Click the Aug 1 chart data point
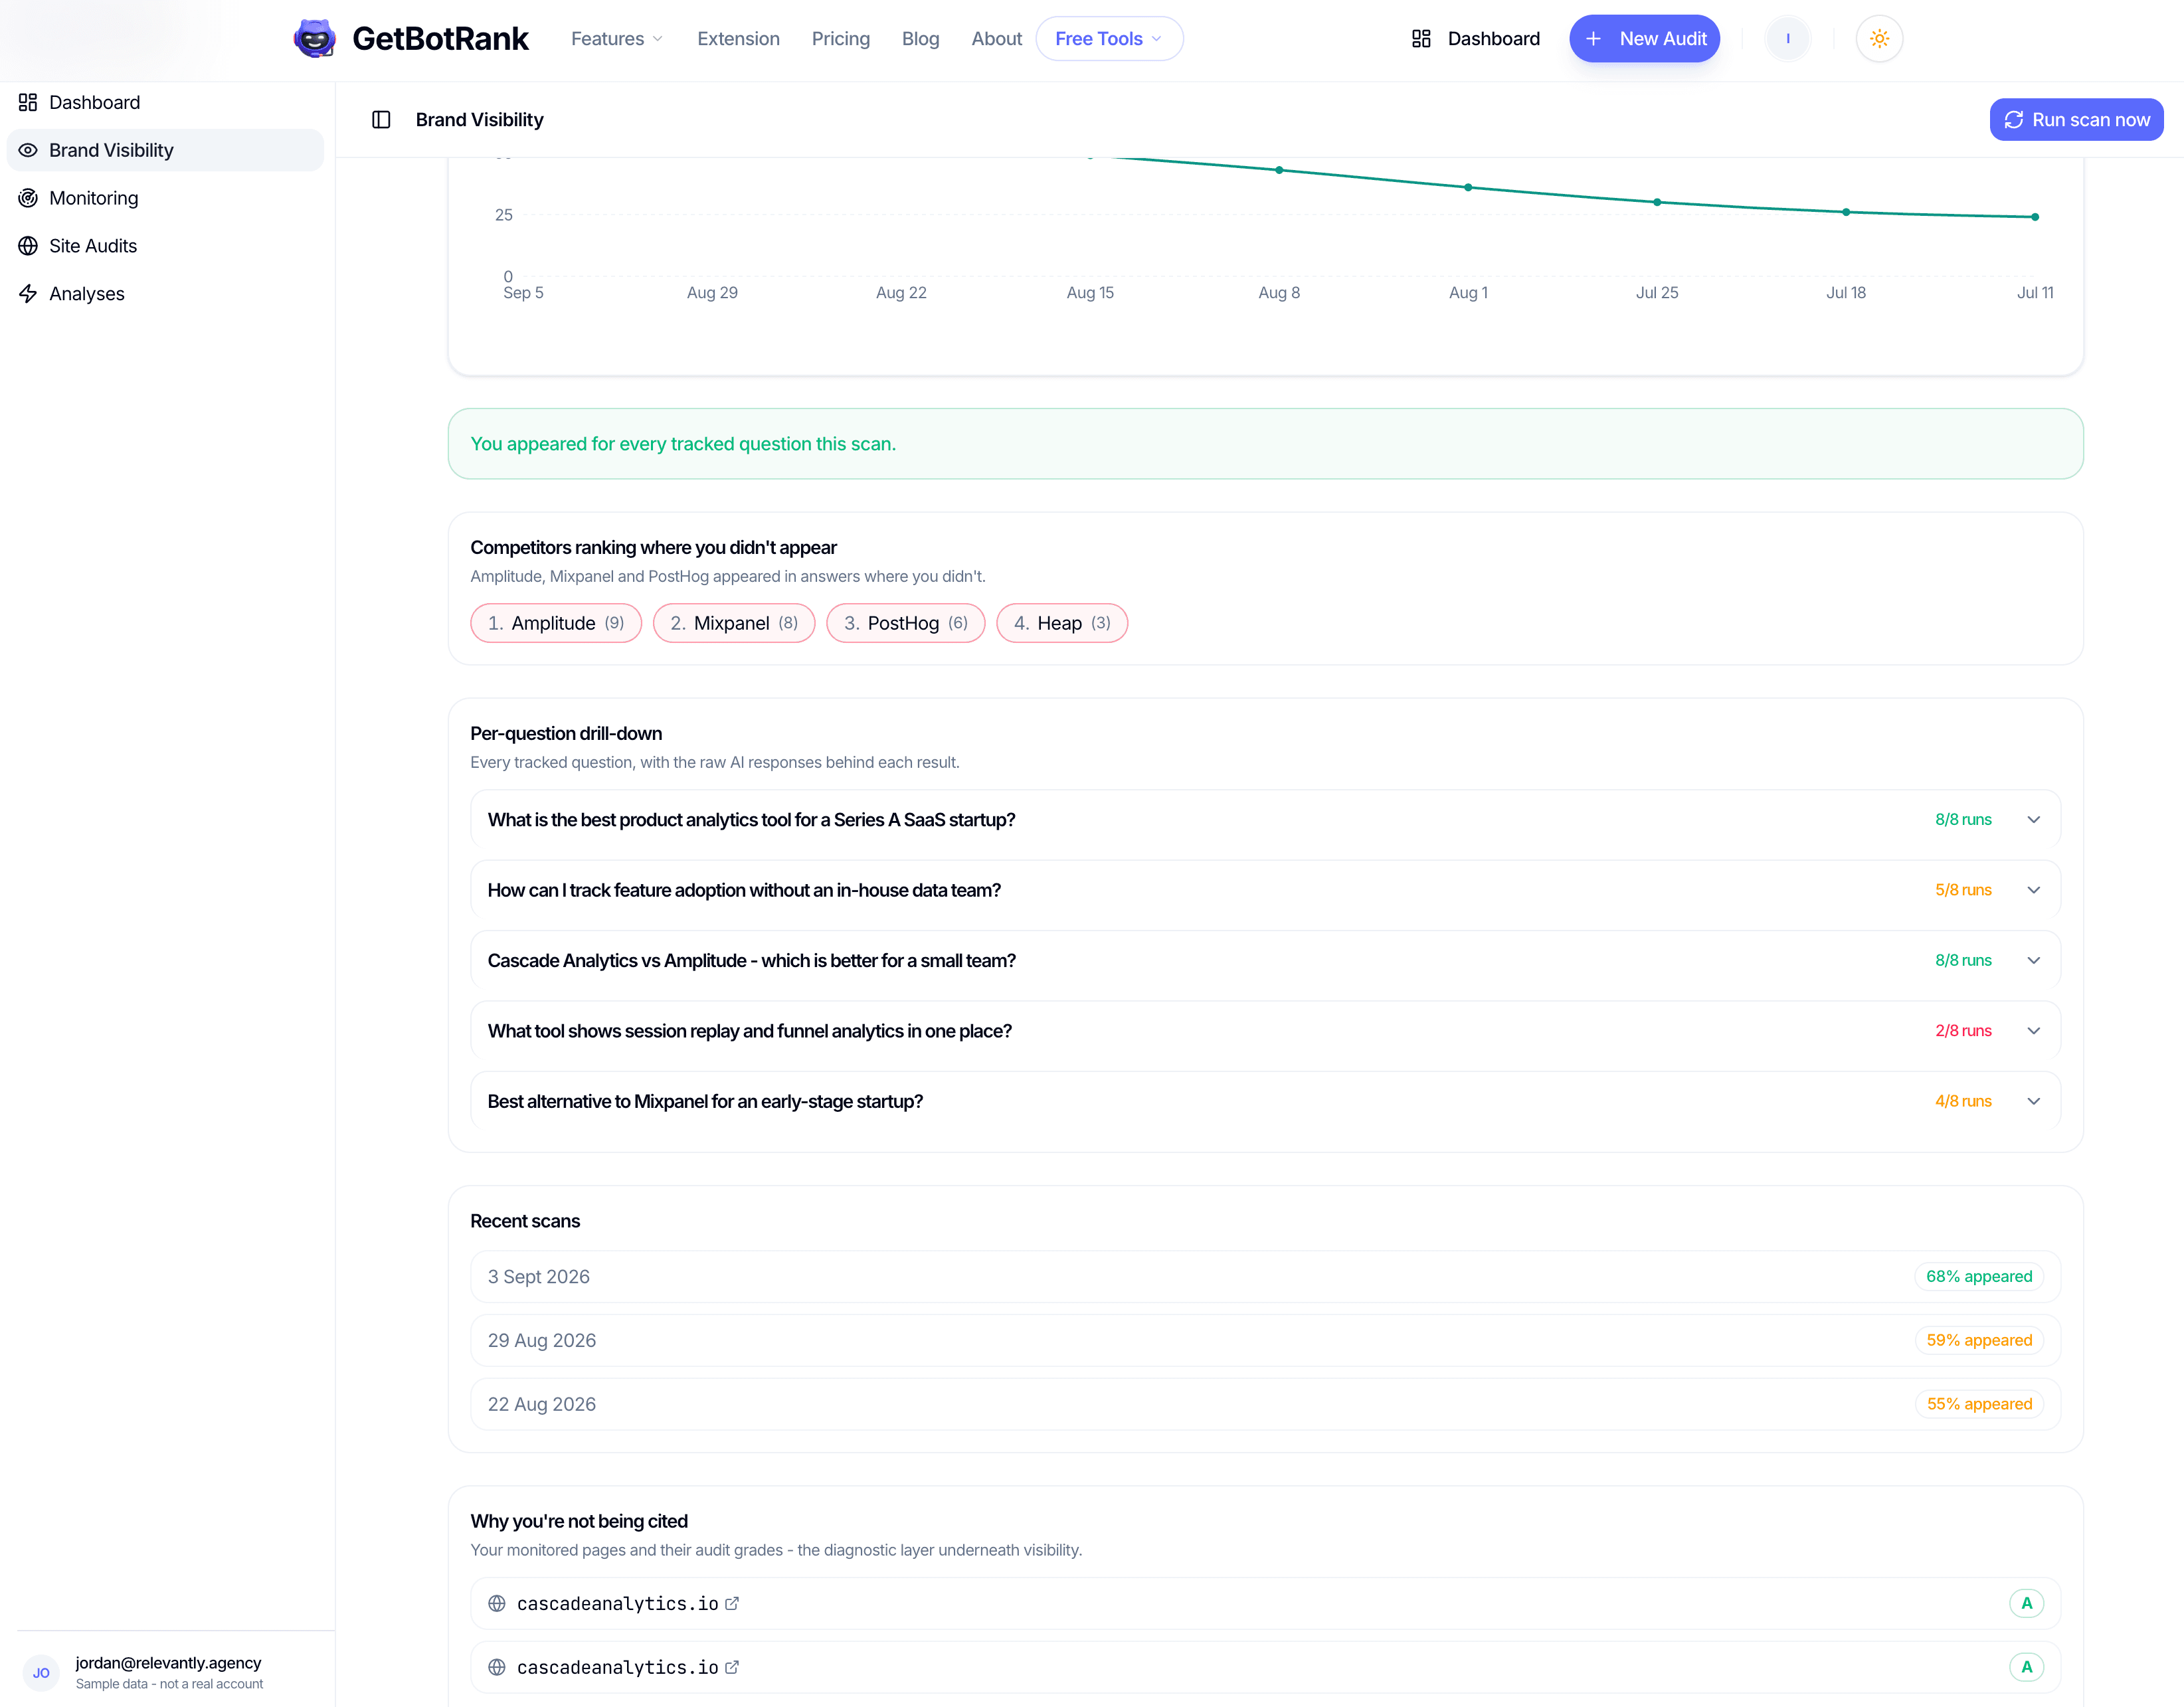The width and height of the screenshot is (2184, 1707). click(x=1468, y=187)
